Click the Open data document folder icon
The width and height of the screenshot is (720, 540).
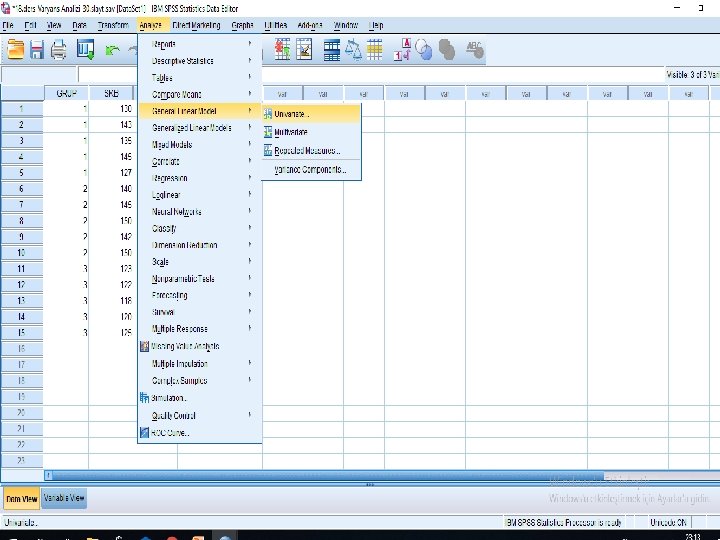point(15,50)
